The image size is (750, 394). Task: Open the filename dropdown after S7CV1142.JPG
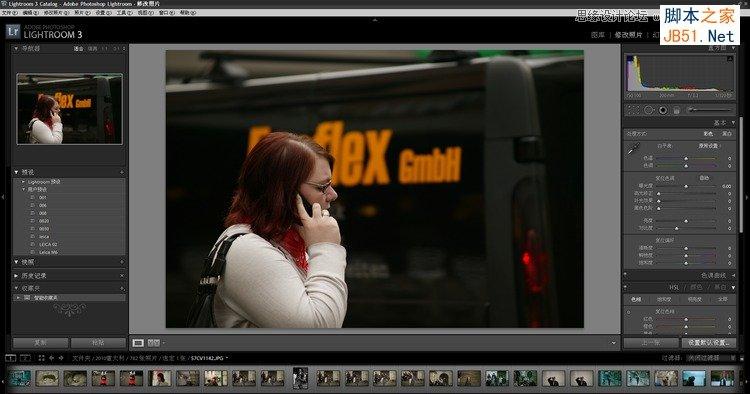pyautogui.click(x=227, y=358)
